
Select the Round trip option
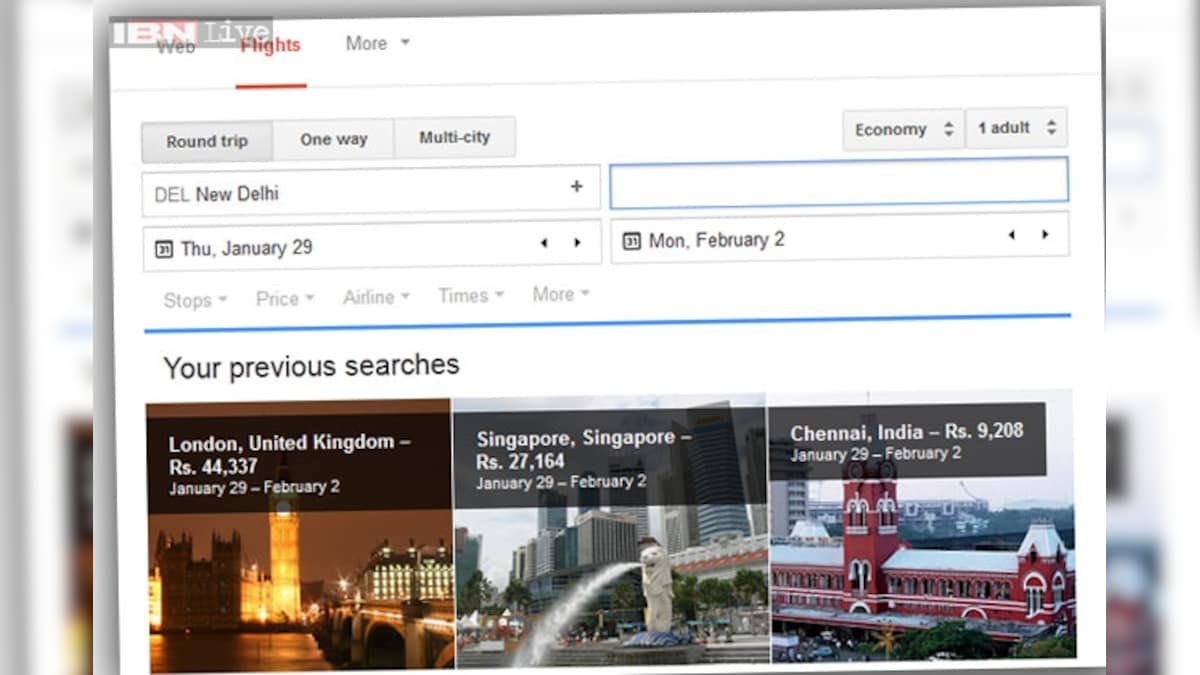pos(206,141)
